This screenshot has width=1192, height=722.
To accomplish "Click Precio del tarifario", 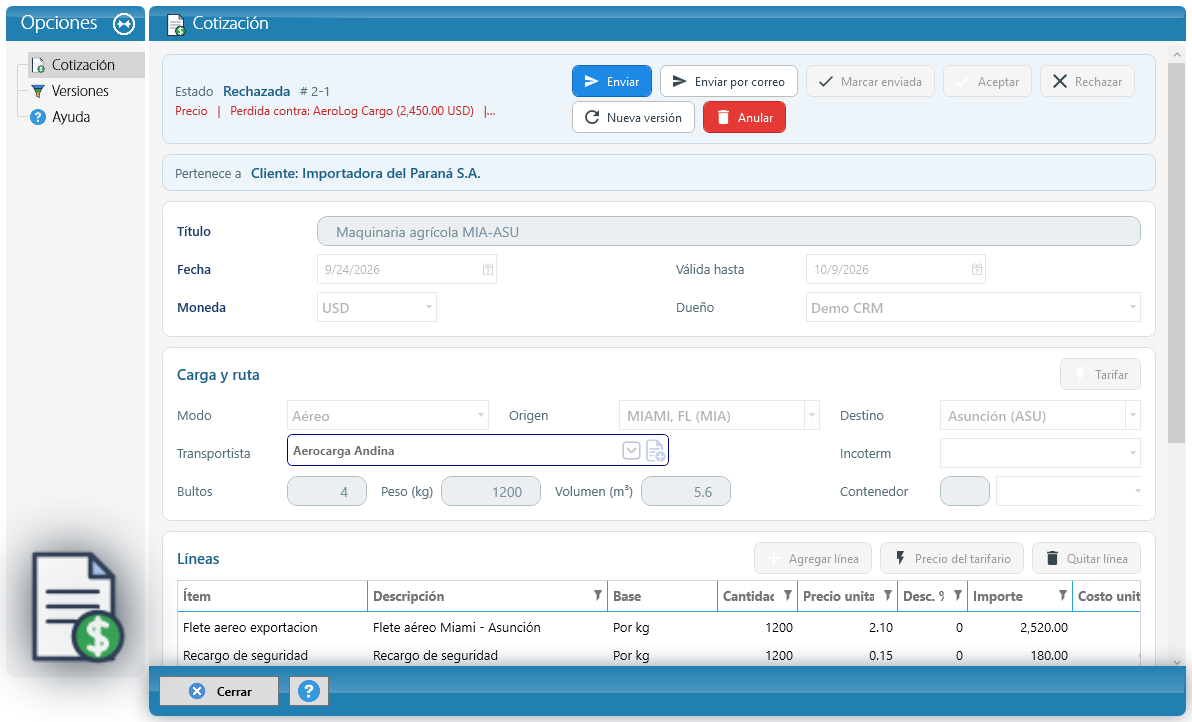I will [952, 559].
